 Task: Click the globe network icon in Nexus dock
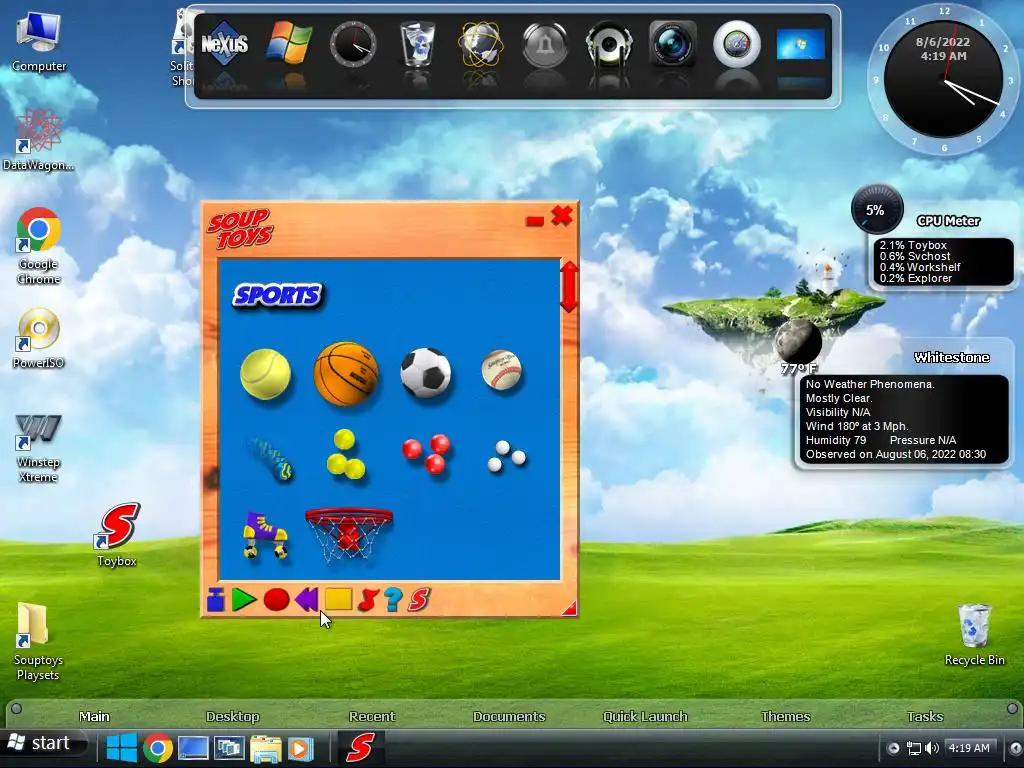(x=481, y=44)
